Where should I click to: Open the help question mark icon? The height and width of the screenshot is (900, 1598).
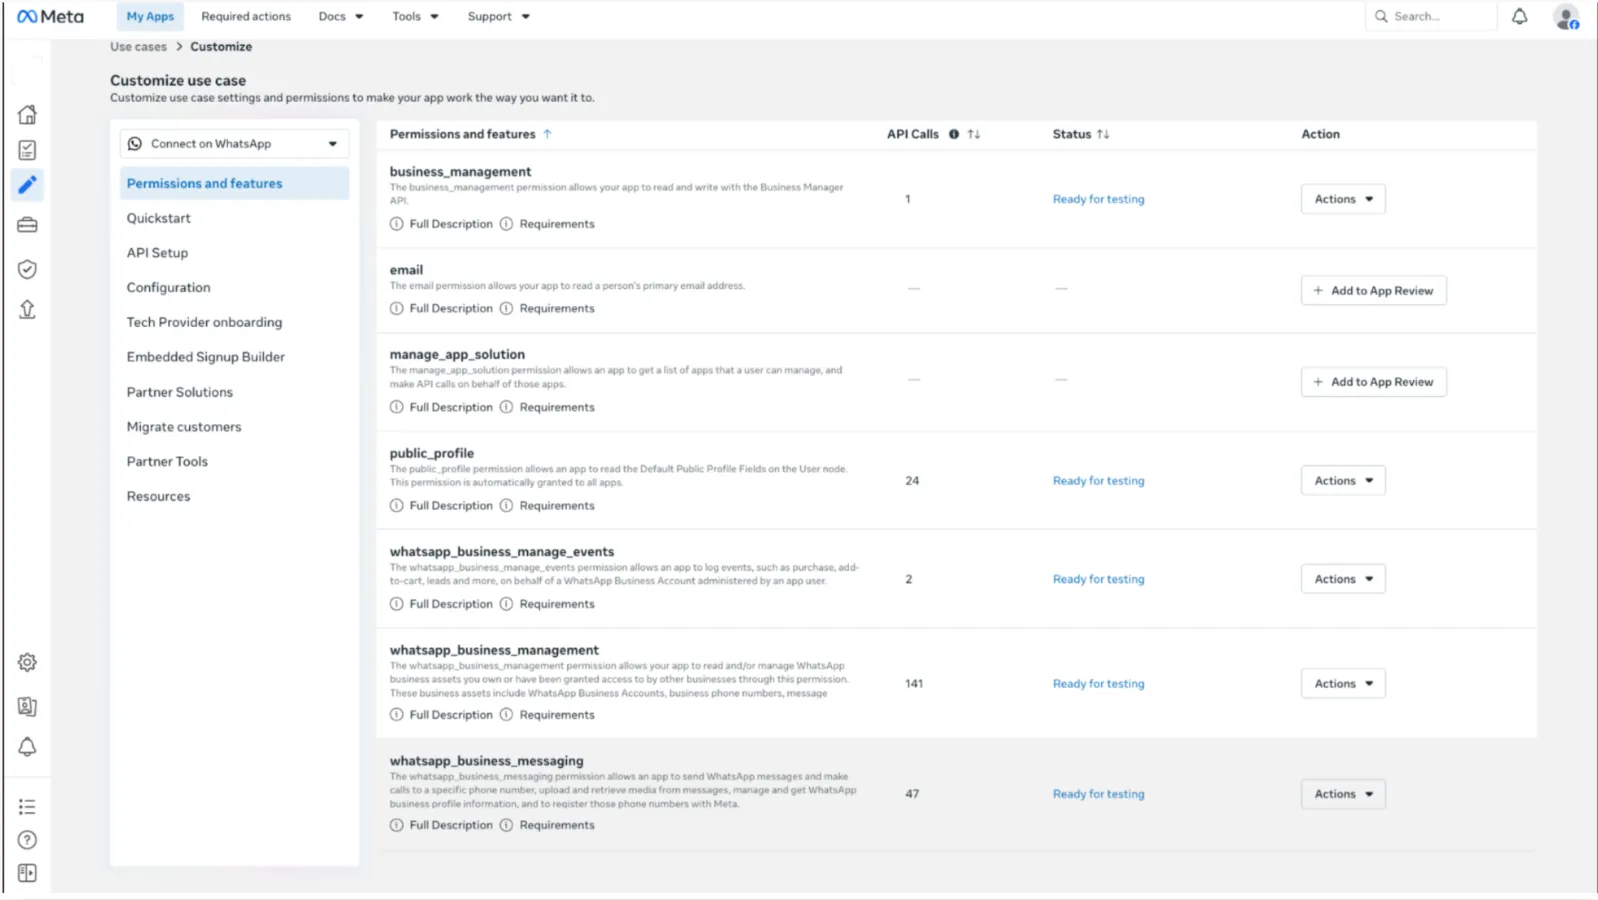(27, 840)
